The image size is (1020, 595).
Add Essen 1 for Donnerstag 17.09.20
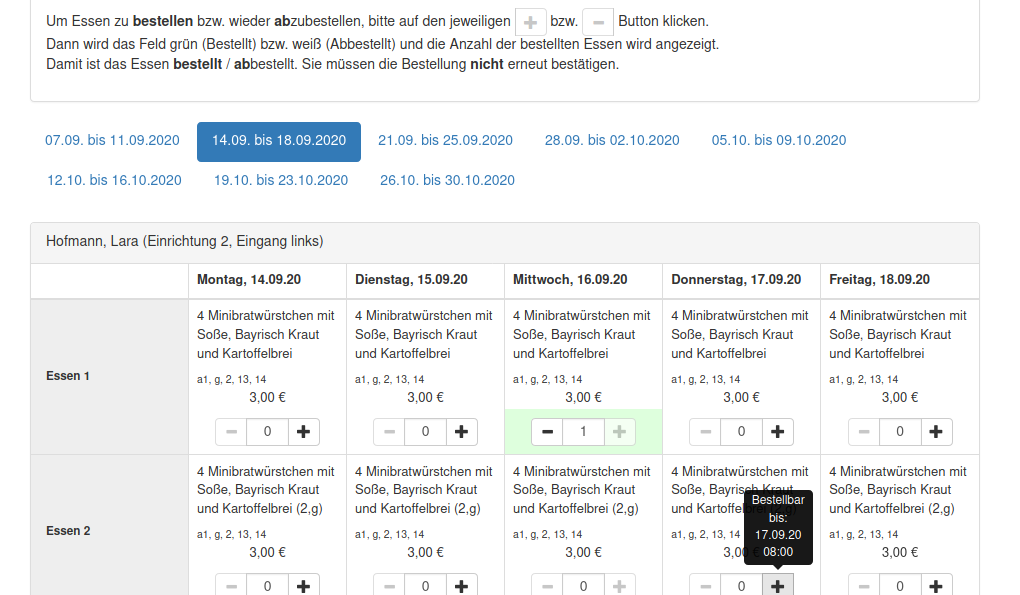pyautogui.click(x=778, y=432)
